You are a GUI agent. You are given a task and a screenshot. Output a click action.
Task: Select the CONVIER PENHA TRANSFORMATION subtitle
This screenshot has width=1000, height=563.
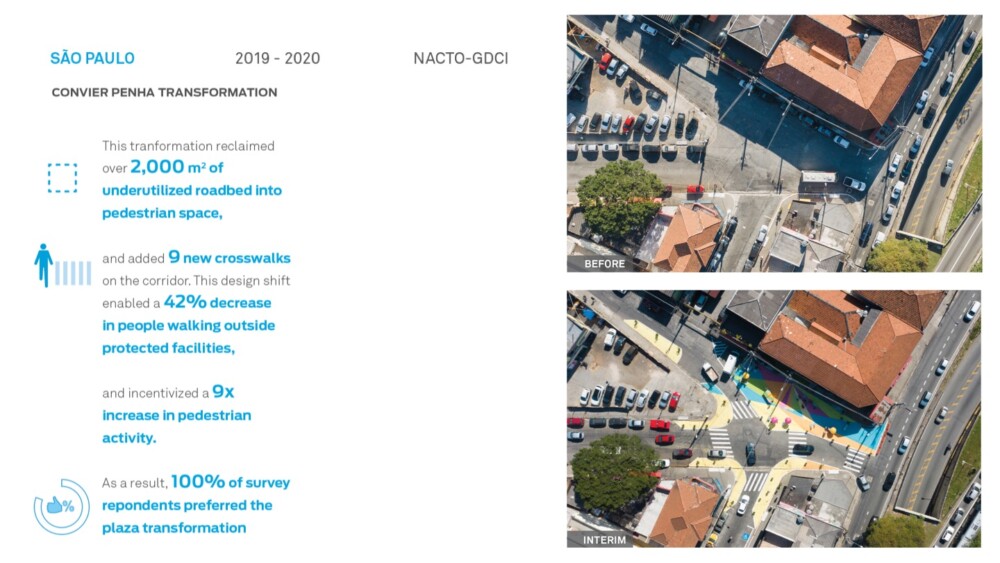[164, 92]
